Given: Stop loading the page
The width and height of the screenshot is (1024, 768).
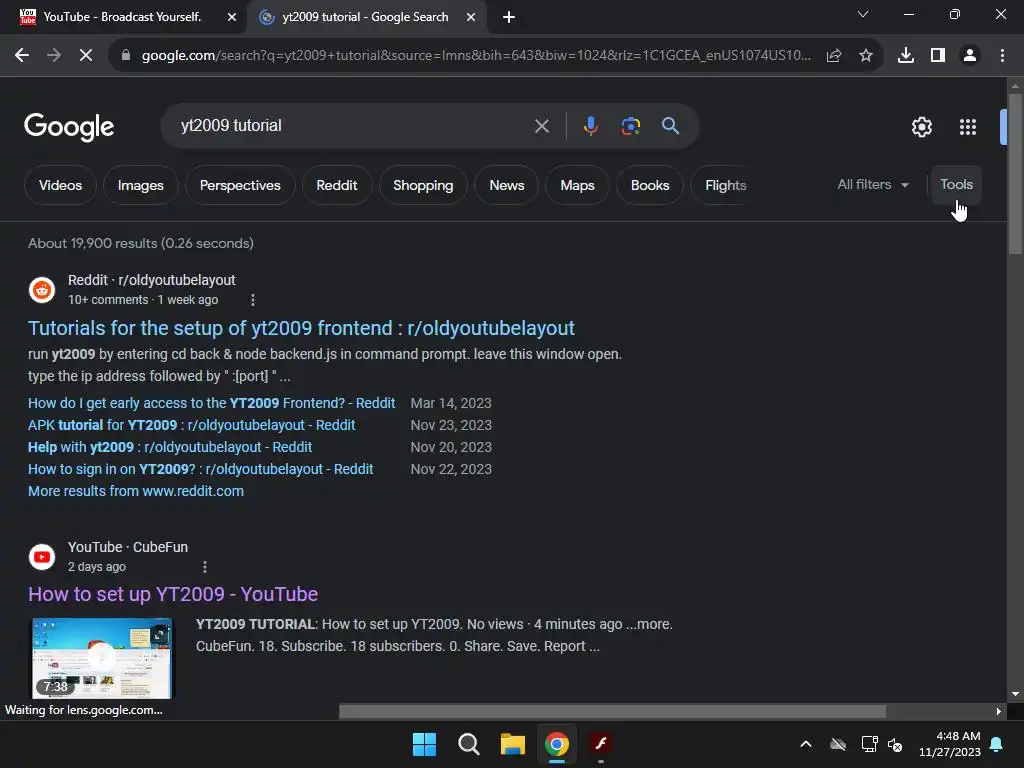Looking at the screenshot, I should [86, 56].
